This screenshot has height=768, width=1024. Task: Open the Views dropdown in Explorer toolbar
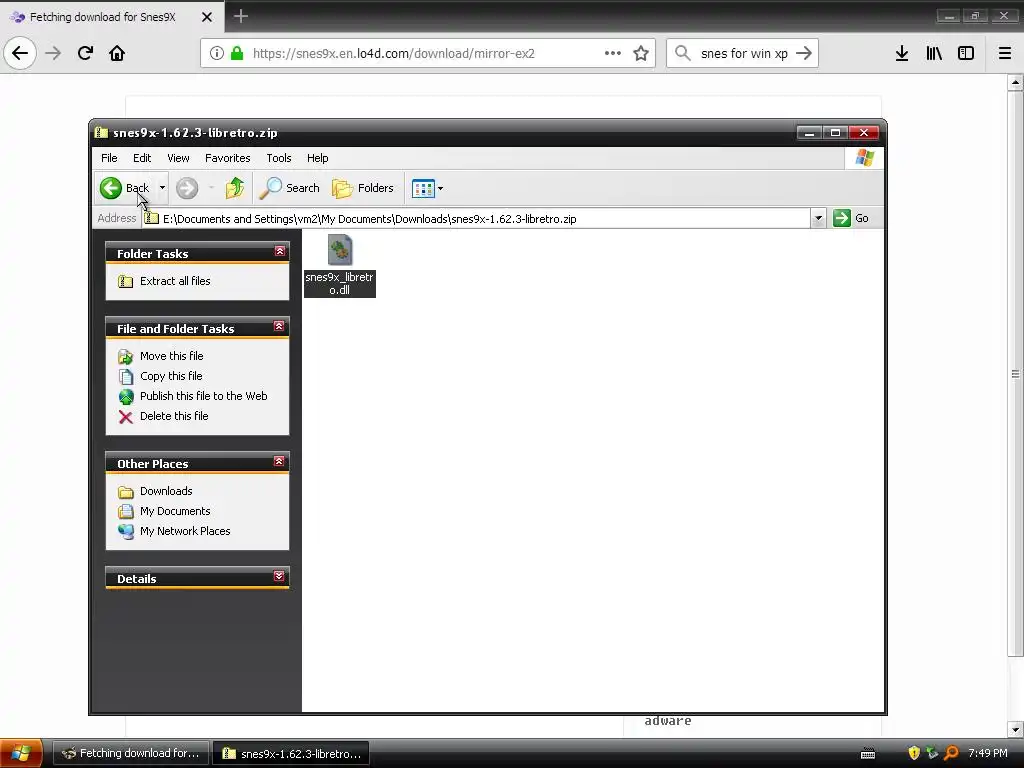428,188
